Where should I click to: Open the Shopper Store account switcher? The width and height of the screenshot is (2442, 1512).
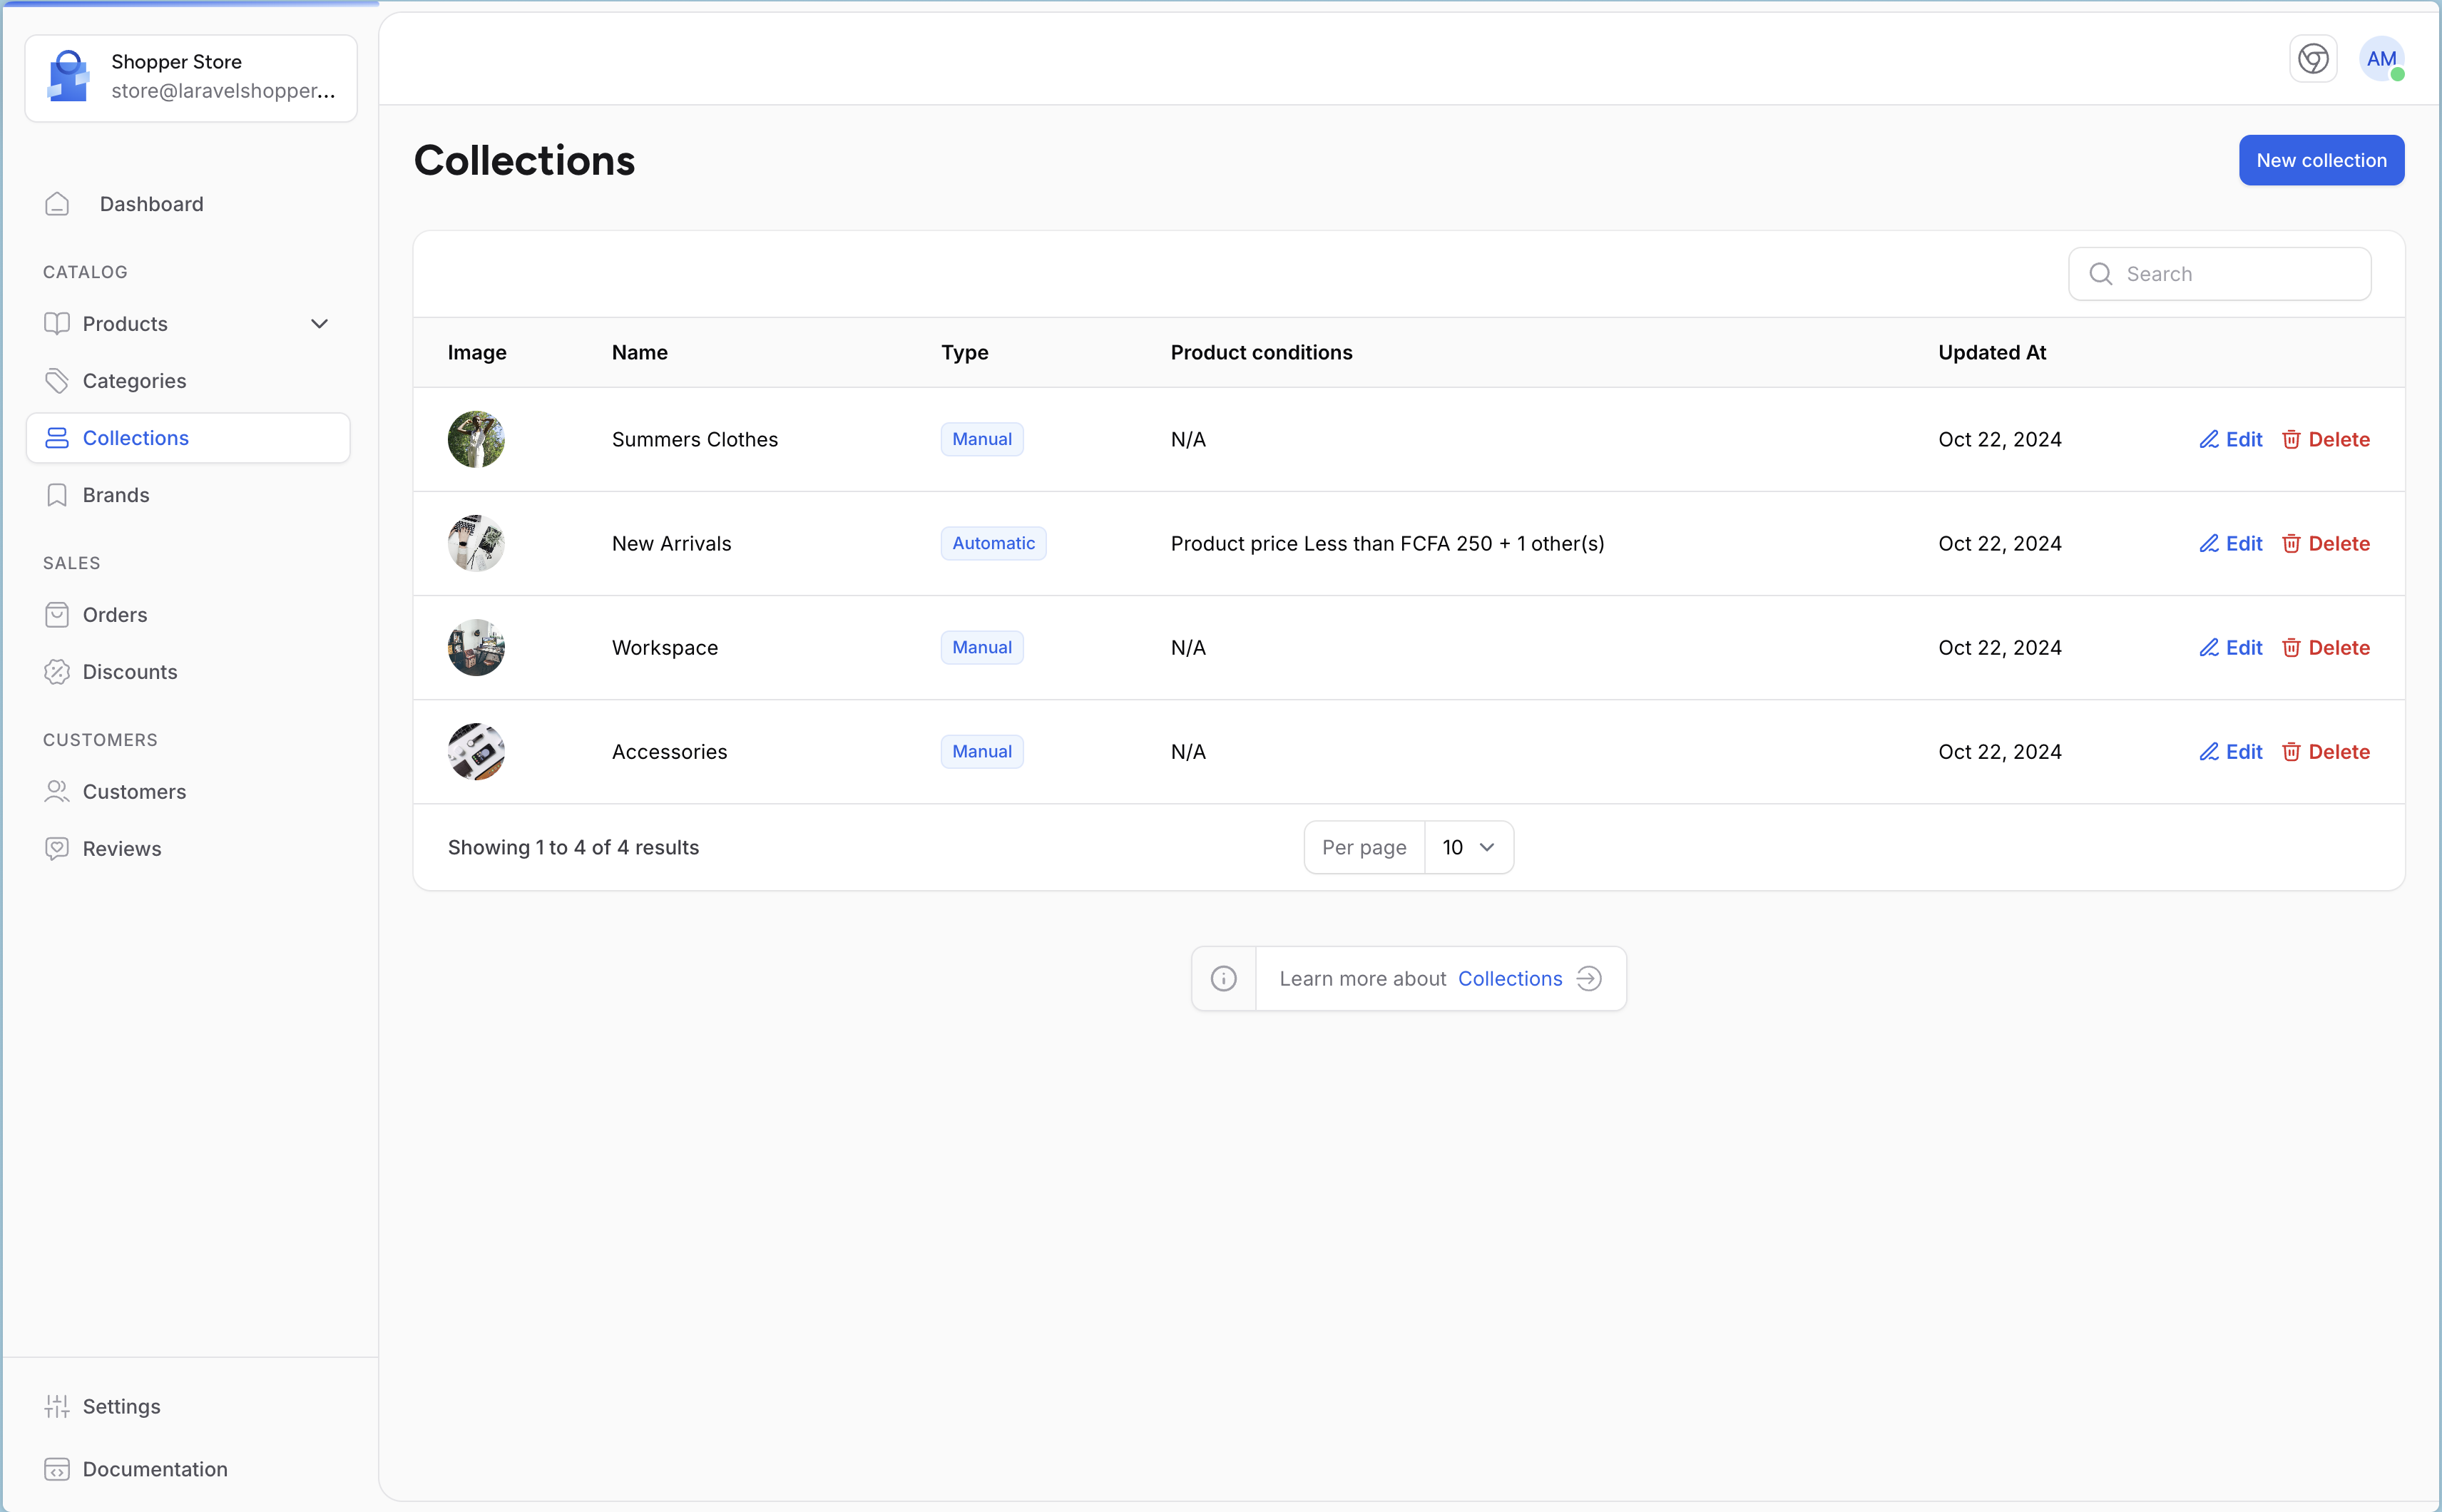click(190, 78)
